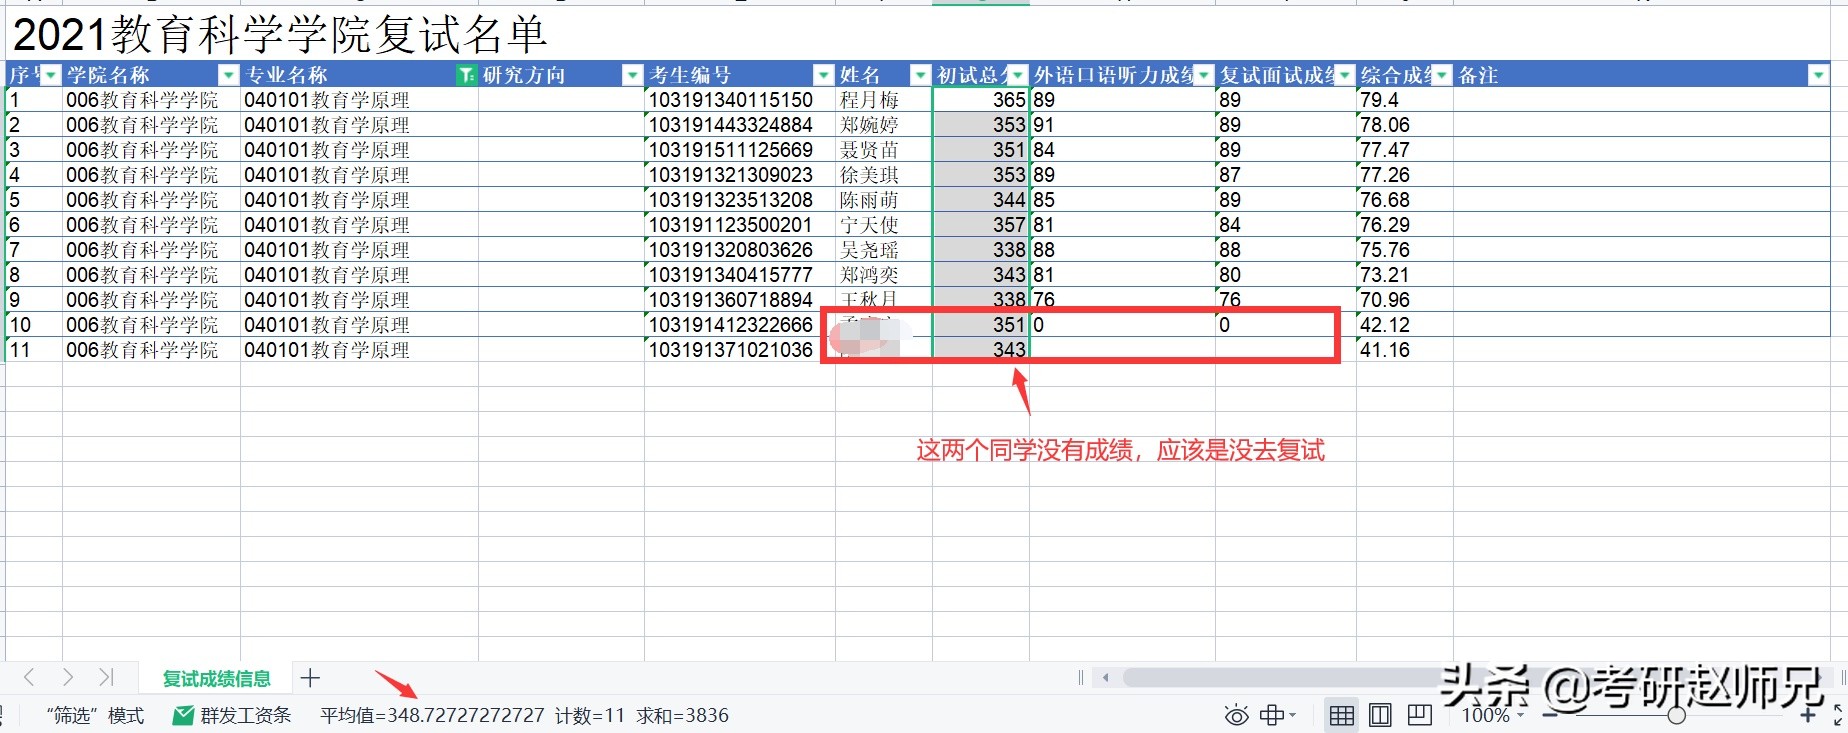Open the 中 reading-mode options in status bar
The width and height of the screenshot is (1848, 733).
[x=1278, y=715]
